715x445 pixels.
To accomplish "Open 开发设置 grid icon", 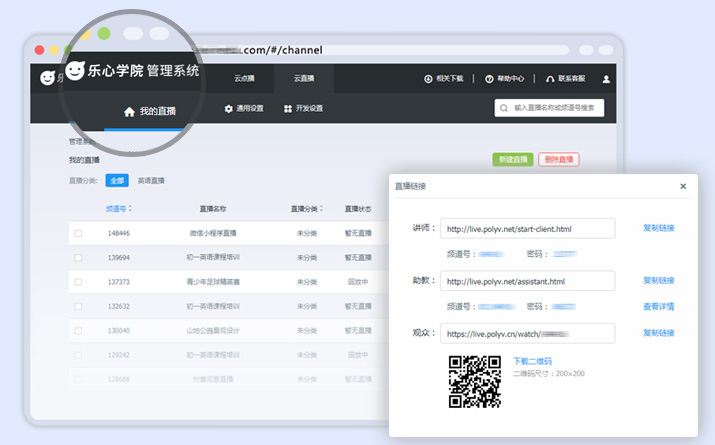I will 288,108.
